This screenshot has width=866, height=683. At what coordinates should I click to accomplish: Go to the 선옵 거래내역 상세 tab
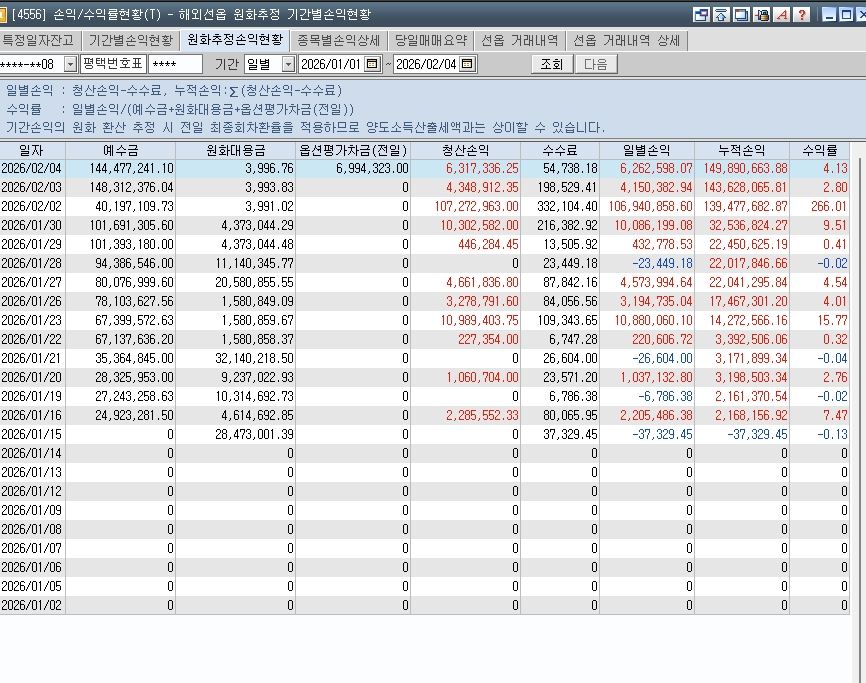(x=626, y=40)
